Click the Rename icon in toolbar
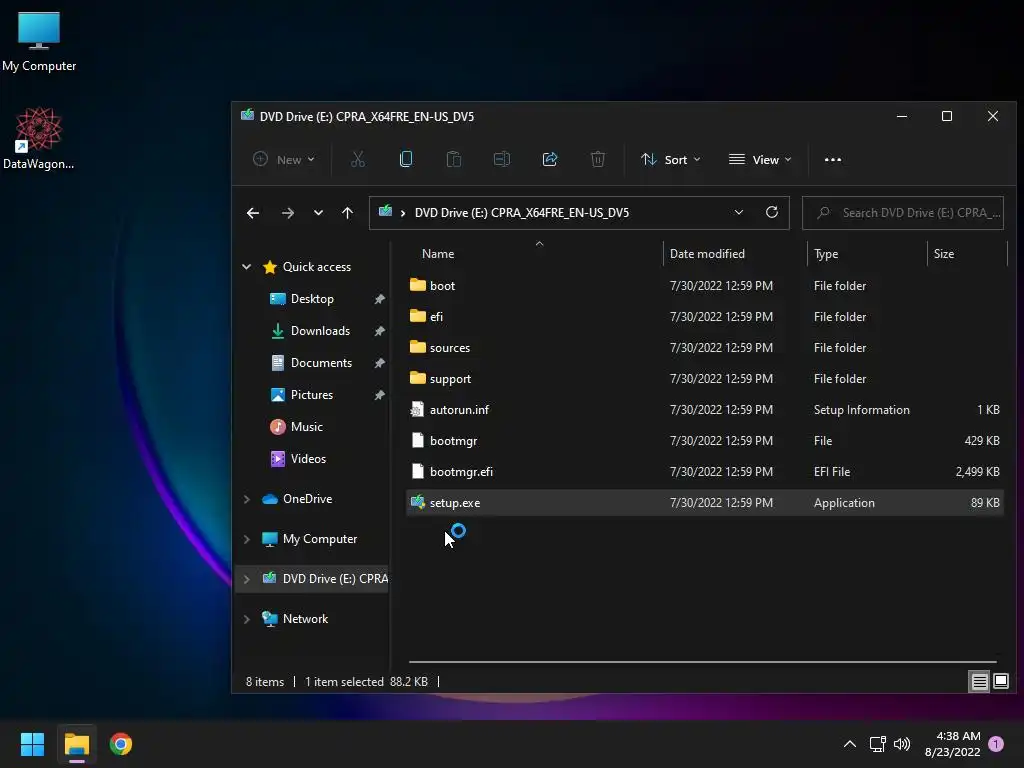Viewport: 1024px width, 768px height. 502,159
